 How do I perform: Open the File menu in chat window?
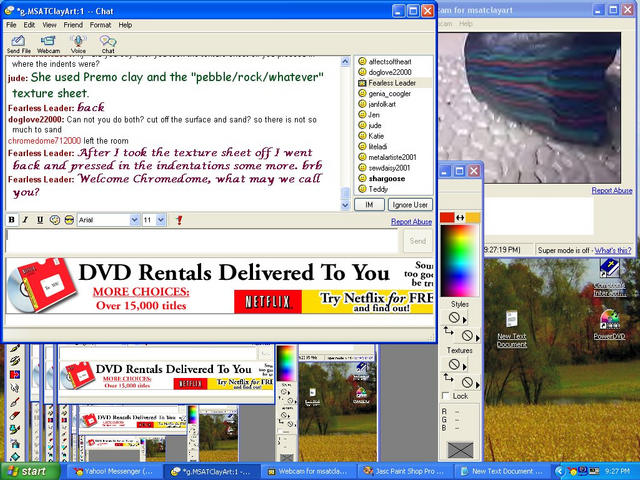11,25
